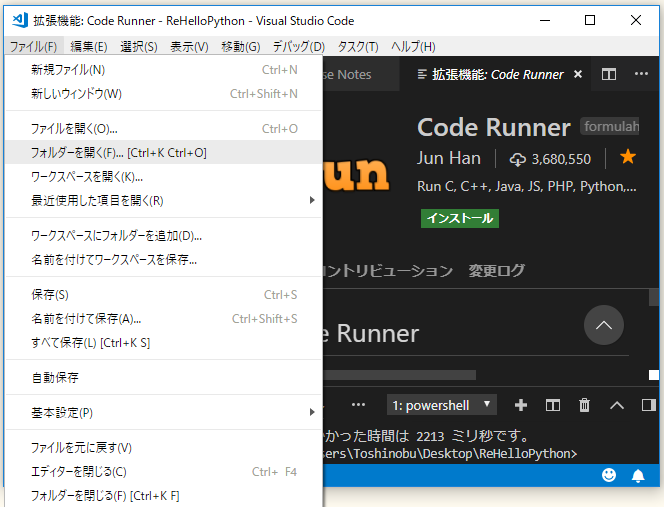Viewport: 664px width, 507px height.
Task: Choose ワークスペースを開く(K)...
Action: click(163, 177)
